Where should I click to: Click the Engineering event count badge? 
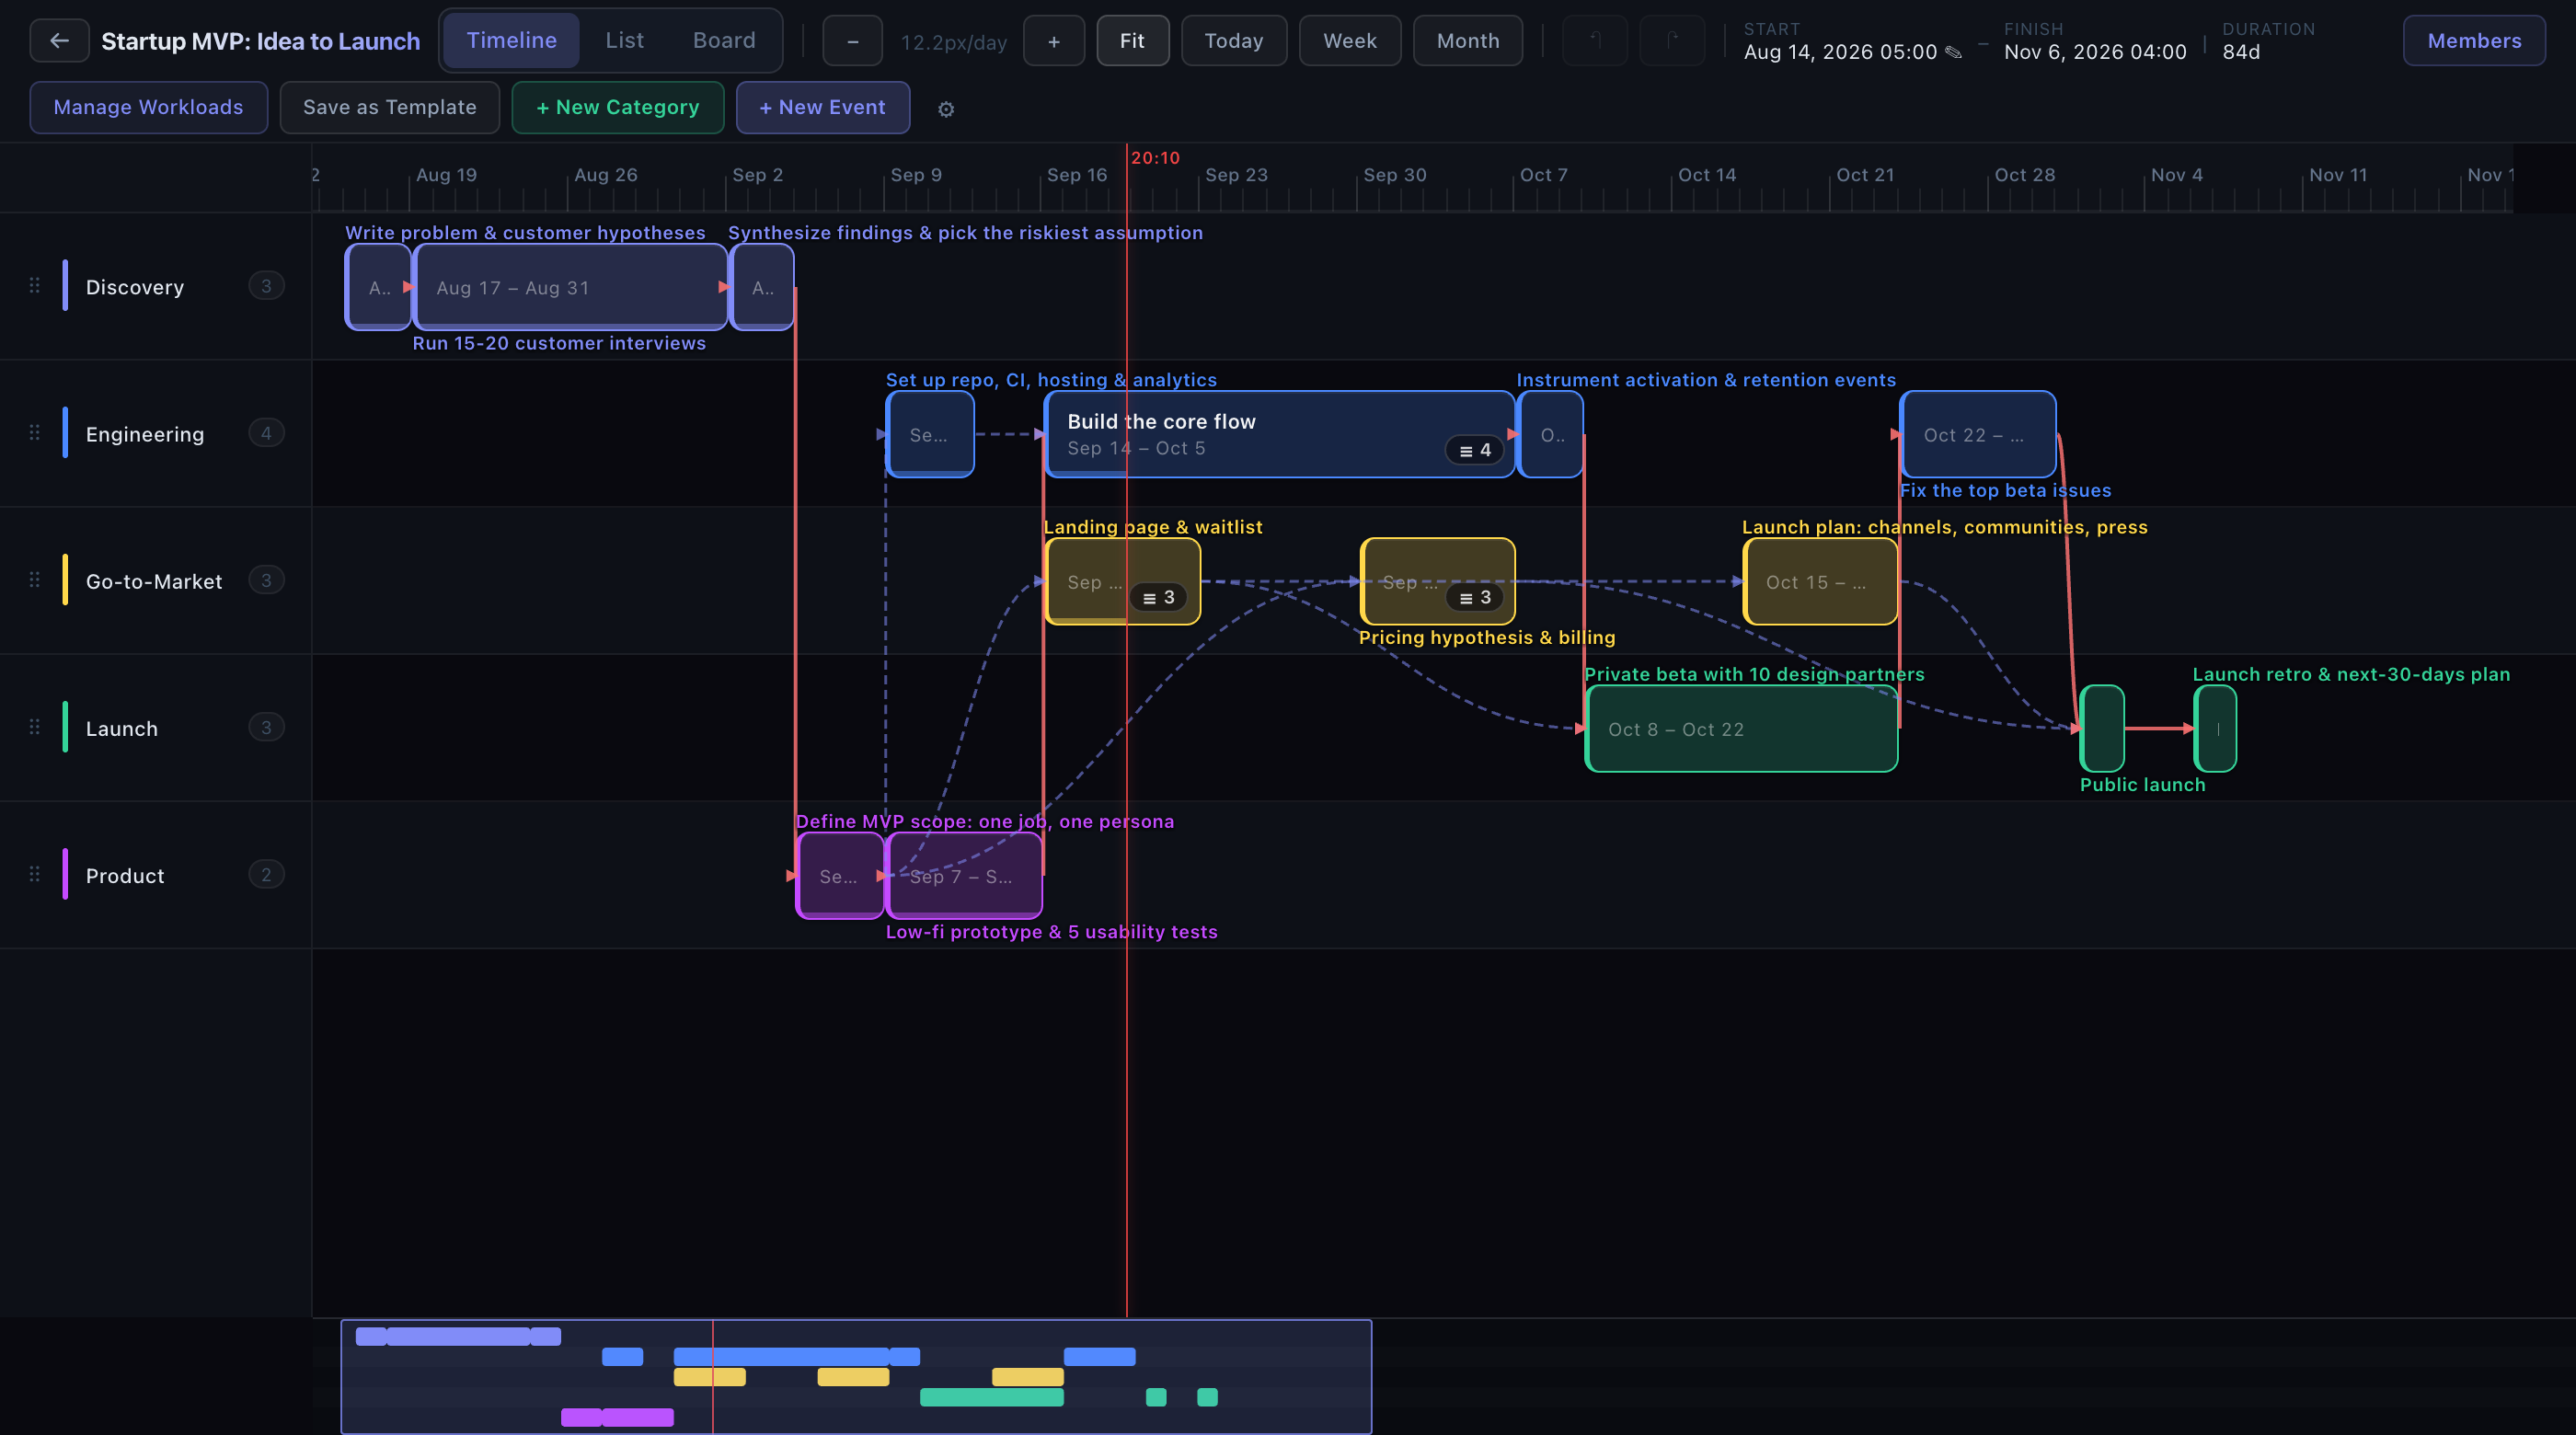point(266,433)
